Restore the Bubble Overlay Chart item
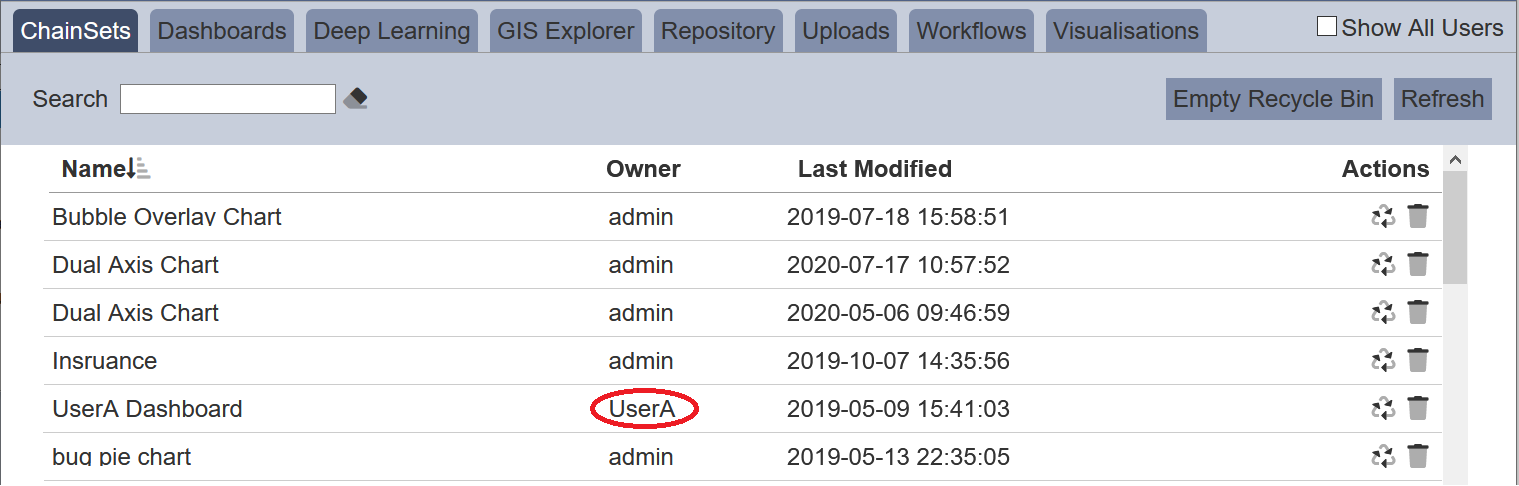 click(x=1383, y=216)
